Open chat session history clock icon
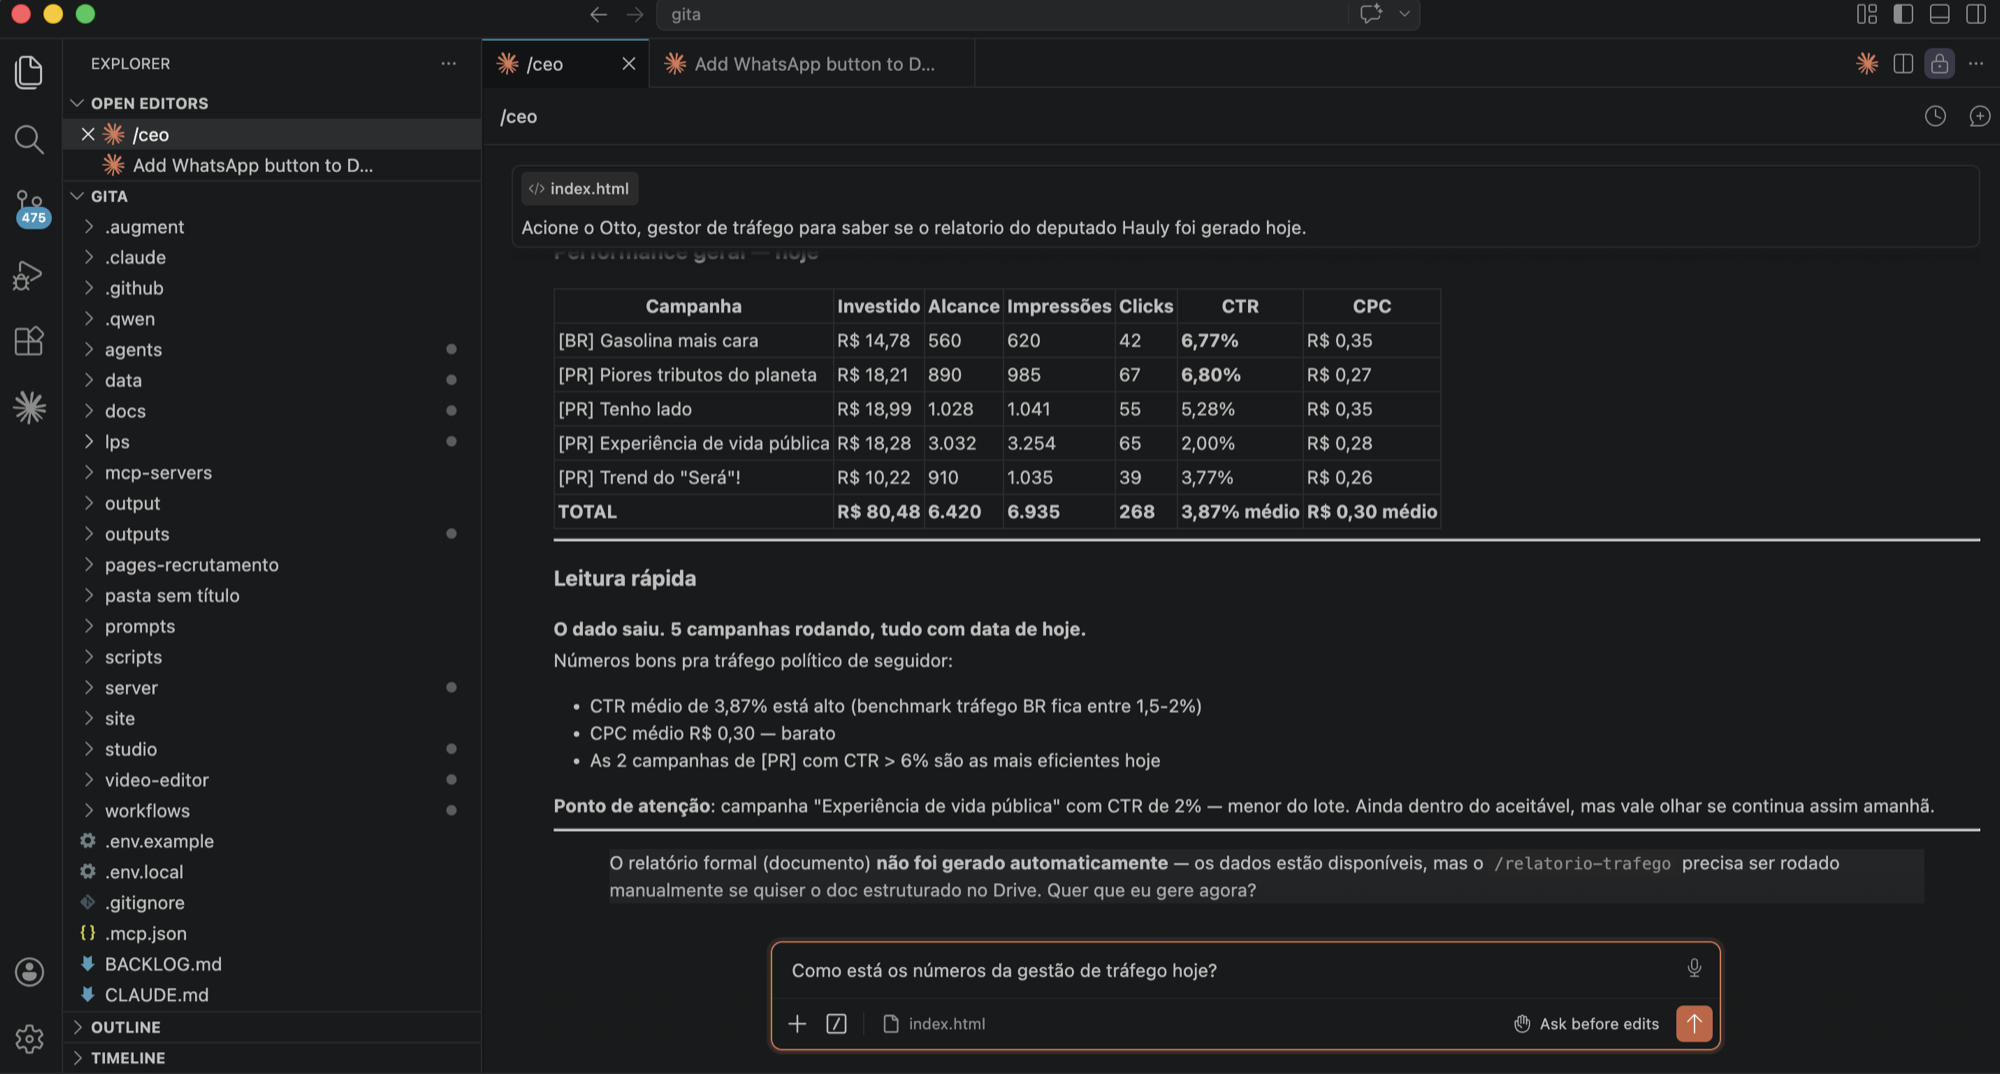This screenshot has width=2000, height=1074. tap(1935, 116)
